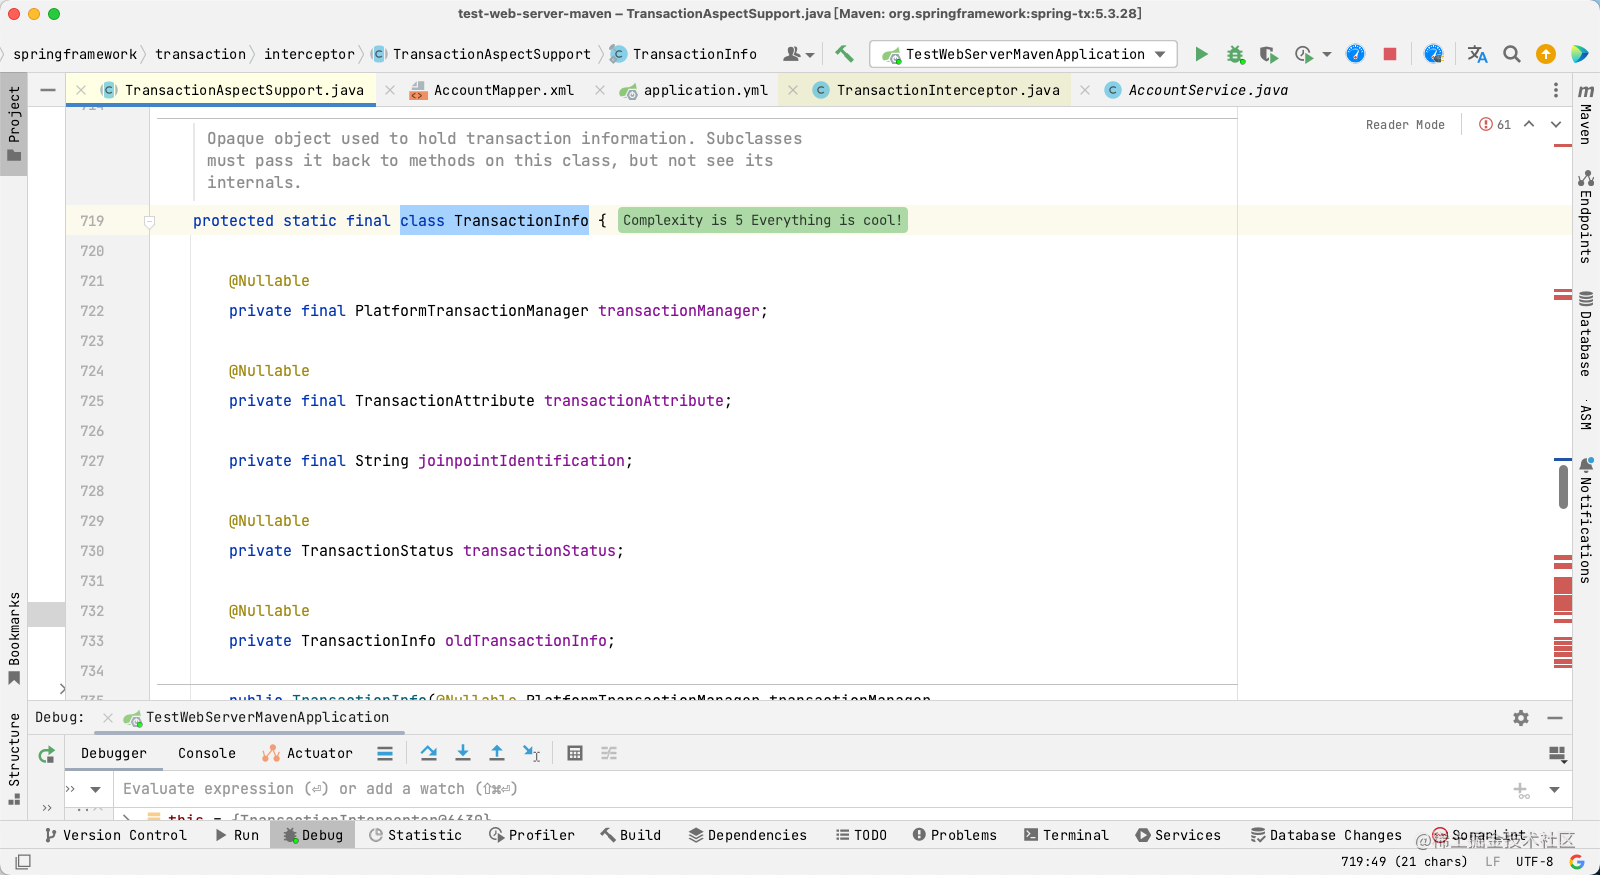1600x875 pixels.
Task: Minimize the Debug tool window
Action: coord(1555,718)
